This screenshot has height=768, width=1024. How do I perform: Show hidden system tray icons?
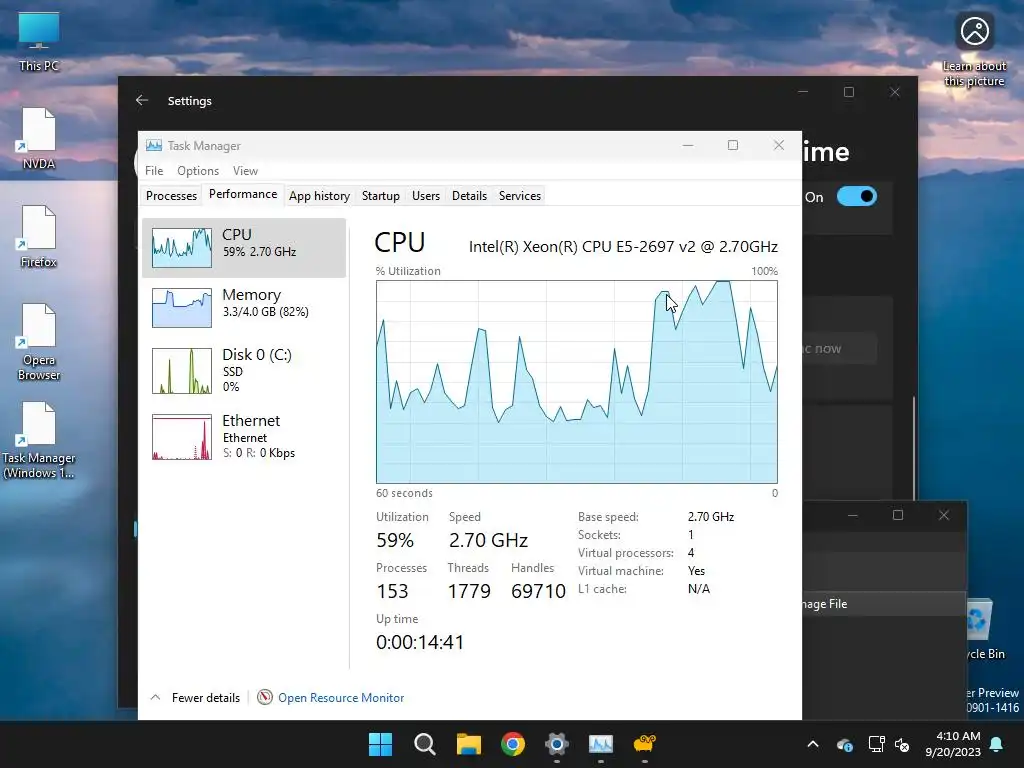tap(812, 744)
